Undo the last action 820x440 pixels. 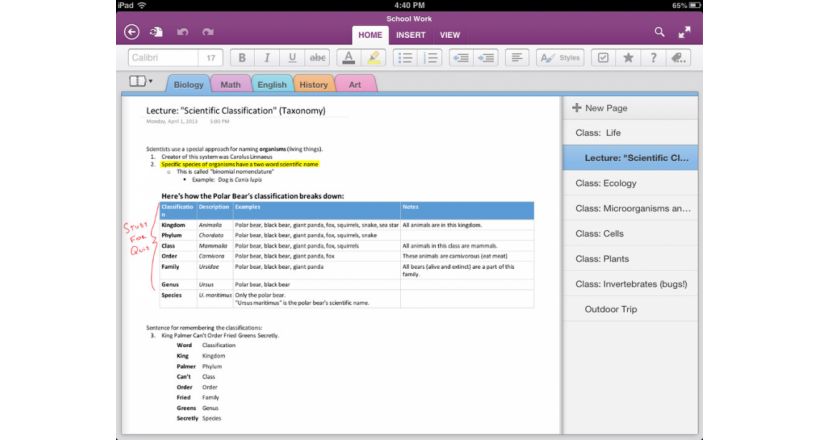tap(183, 32)
